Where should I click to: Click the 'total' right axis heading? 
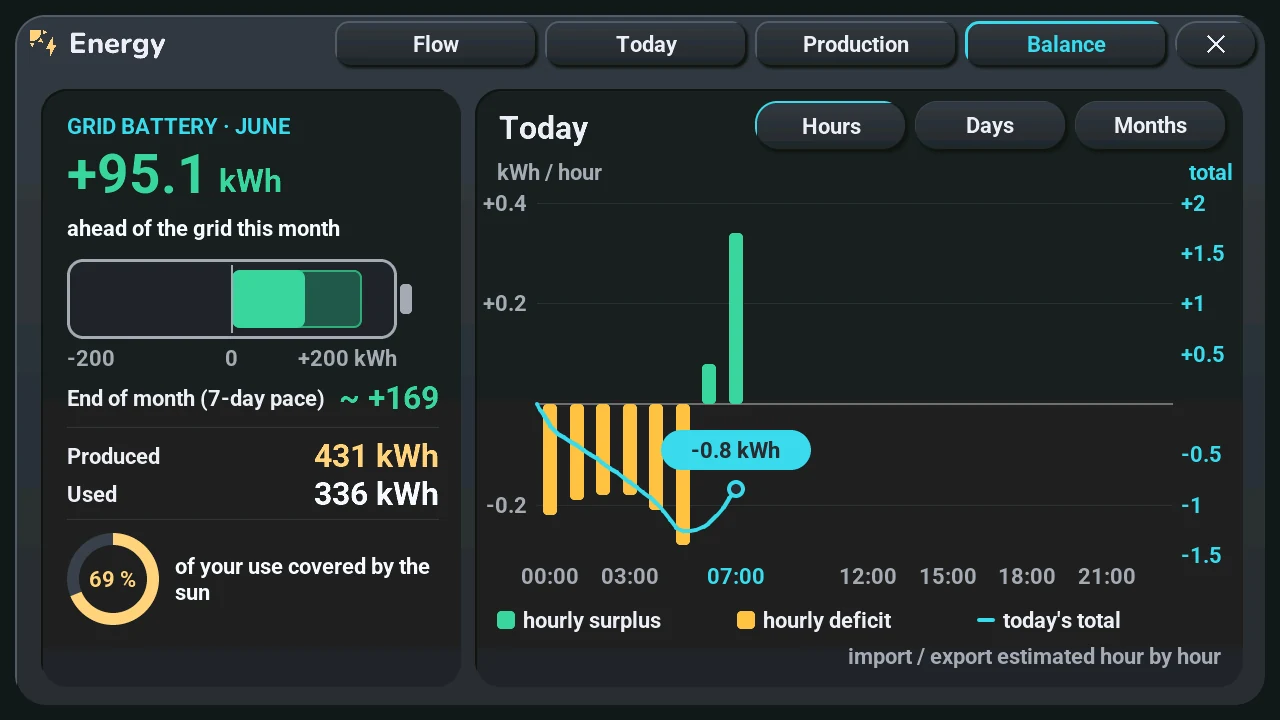click(1211, 173)
